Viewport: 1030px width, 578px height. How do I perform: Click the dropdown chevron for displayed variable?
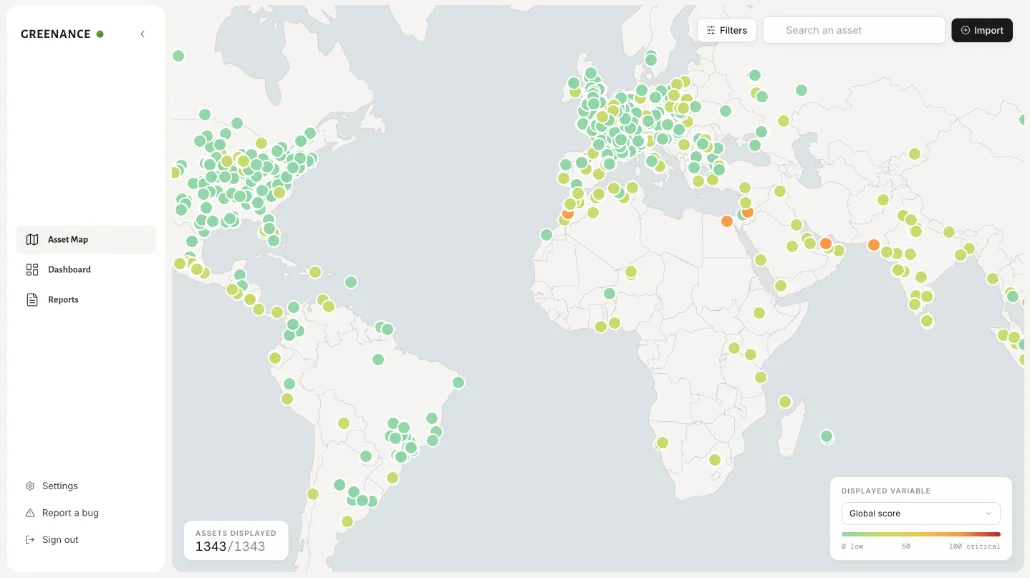[x=988, y=514]
